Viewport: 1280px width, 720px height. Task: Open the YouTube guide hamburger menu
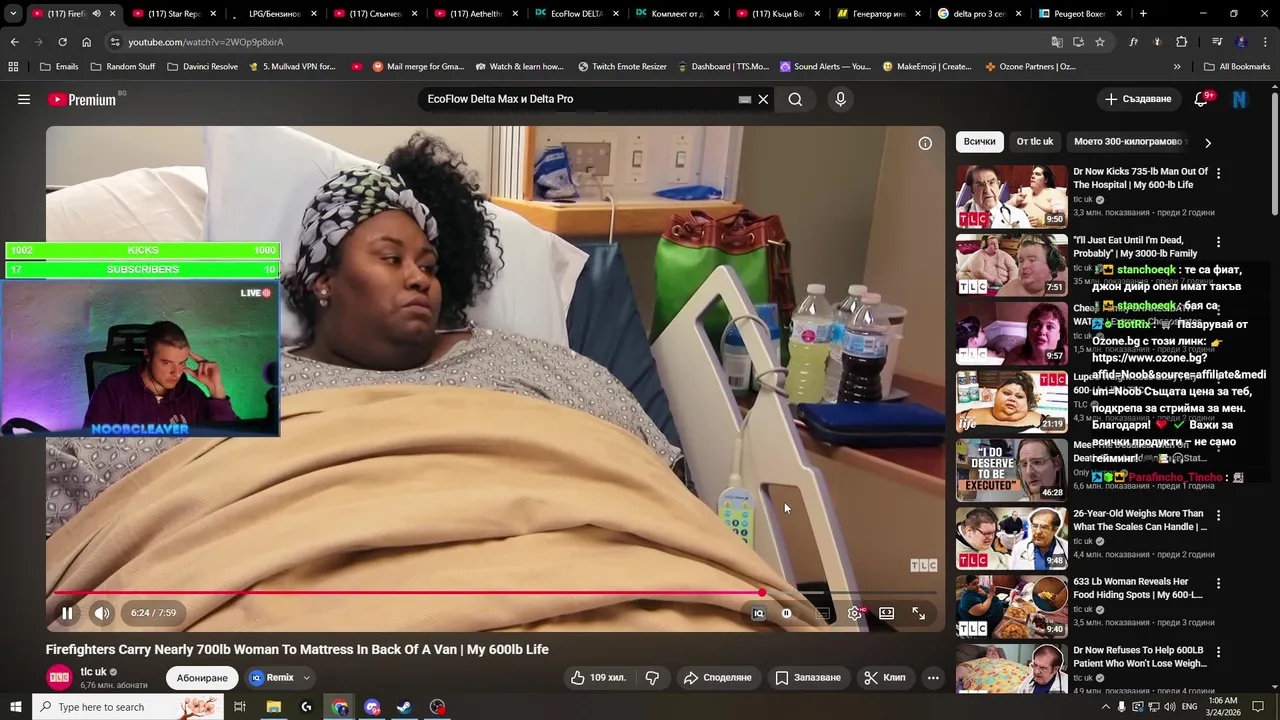coord(24,99)
